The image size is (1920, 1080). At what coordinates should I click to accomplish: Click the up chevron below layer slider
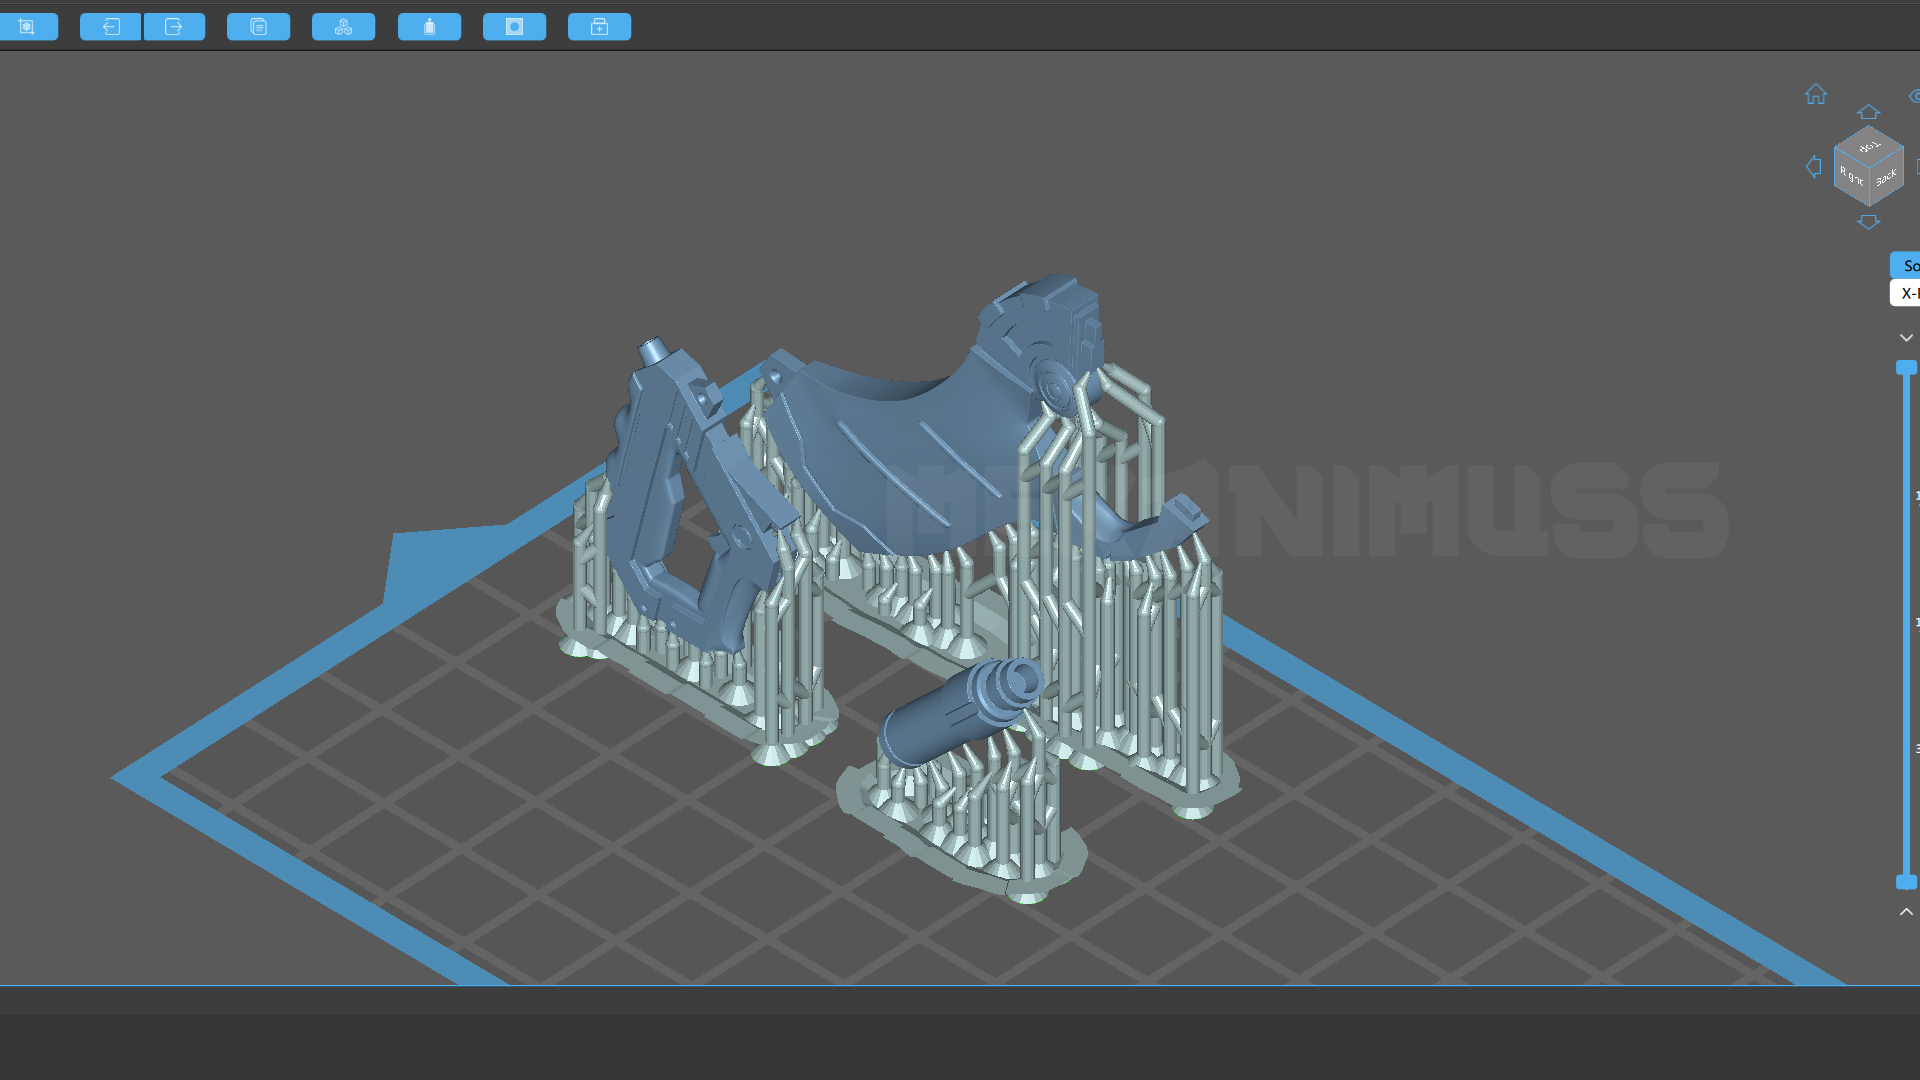point(1906,912)
